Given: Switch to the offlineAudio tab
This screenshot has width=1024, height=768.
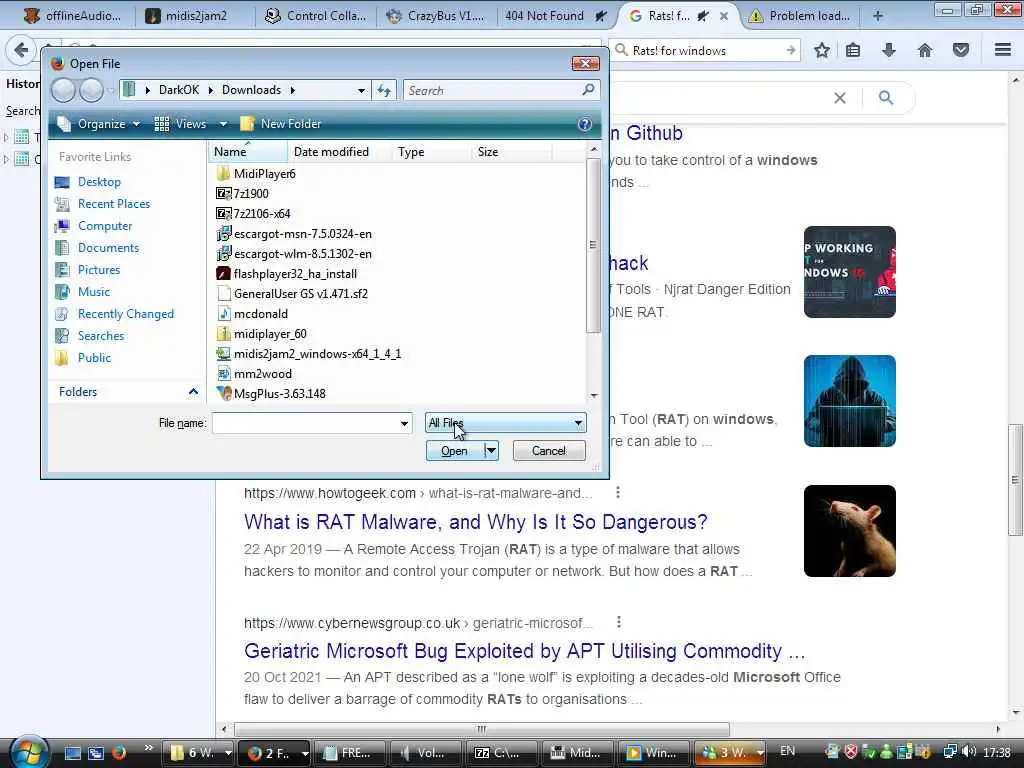Looking at the screenshot, I should [x=72, y=16].
